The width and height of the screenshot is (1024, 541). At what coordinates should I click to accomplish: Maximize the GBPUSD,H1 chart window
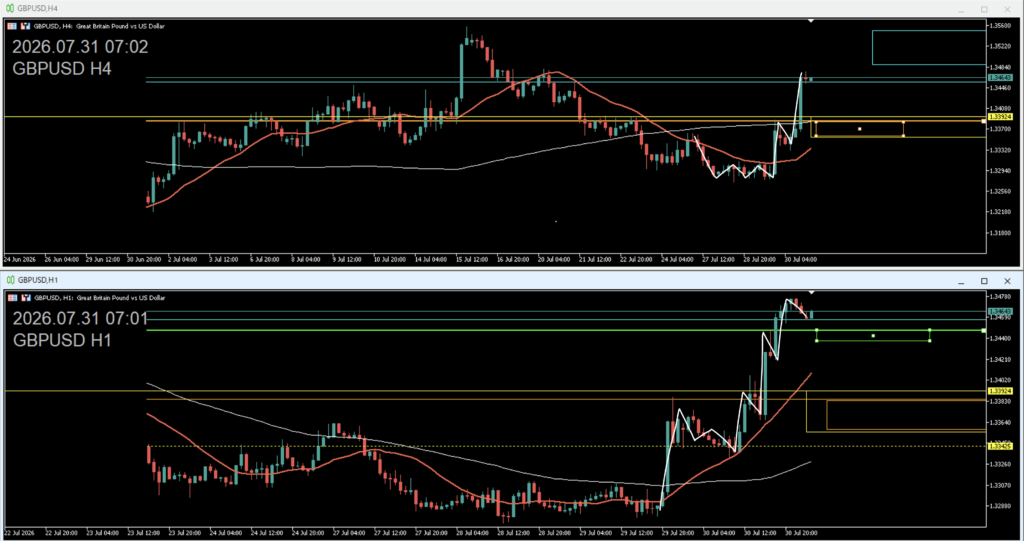(x=984, y=281)
